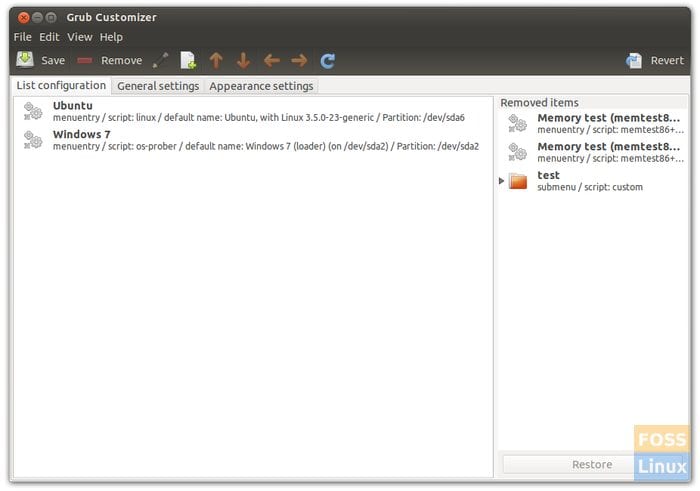Click the left arrow toolbar icon

click(x=271, y=60)
